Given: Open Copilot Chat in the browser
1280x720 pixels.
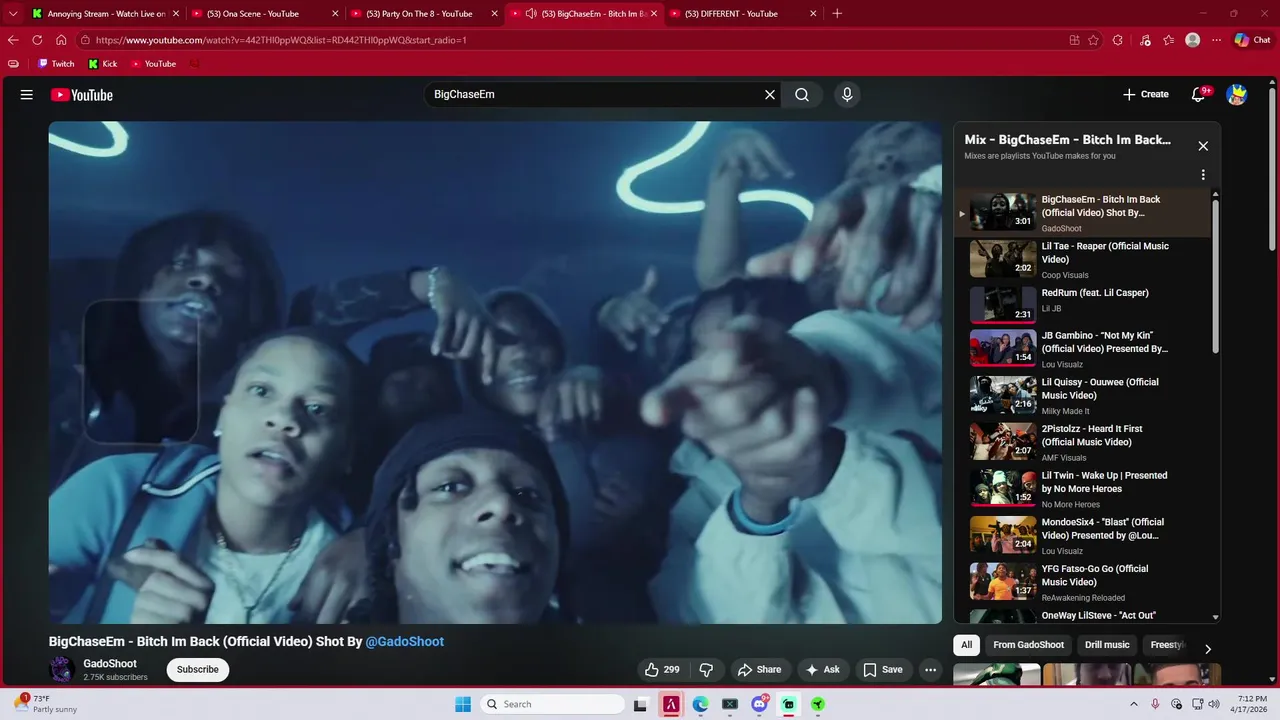Looking at the screenshot, I should [x=1254, y=40].
